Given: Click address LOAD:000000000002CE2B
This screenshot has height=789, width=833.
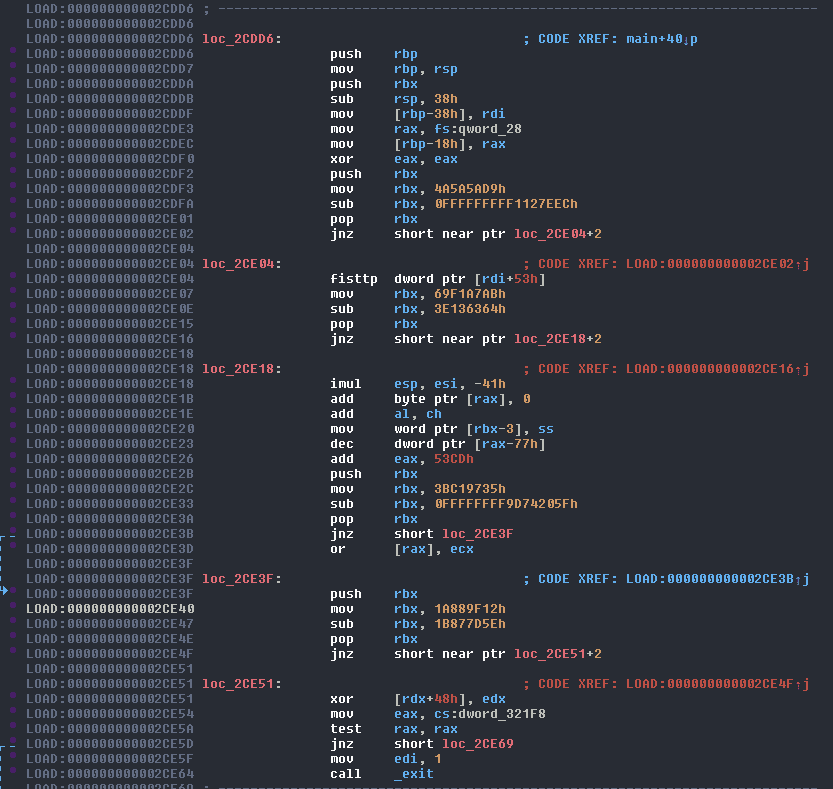Looking at the screenshot, I should coord(110,474).
